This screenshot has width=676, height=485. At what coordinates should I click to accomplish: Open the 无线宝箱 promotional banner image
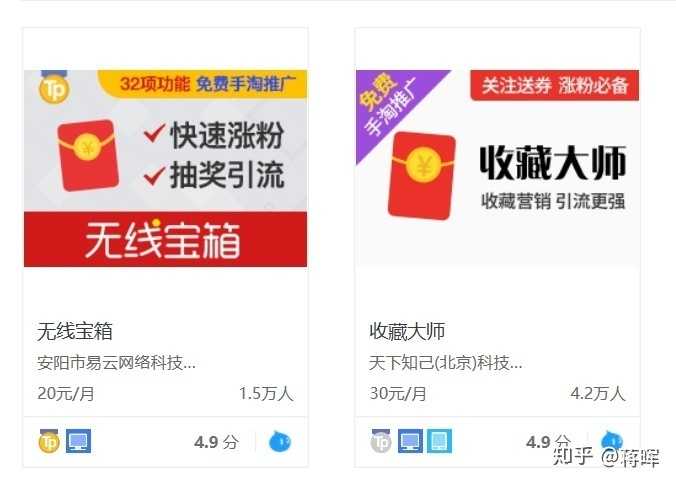166,169
